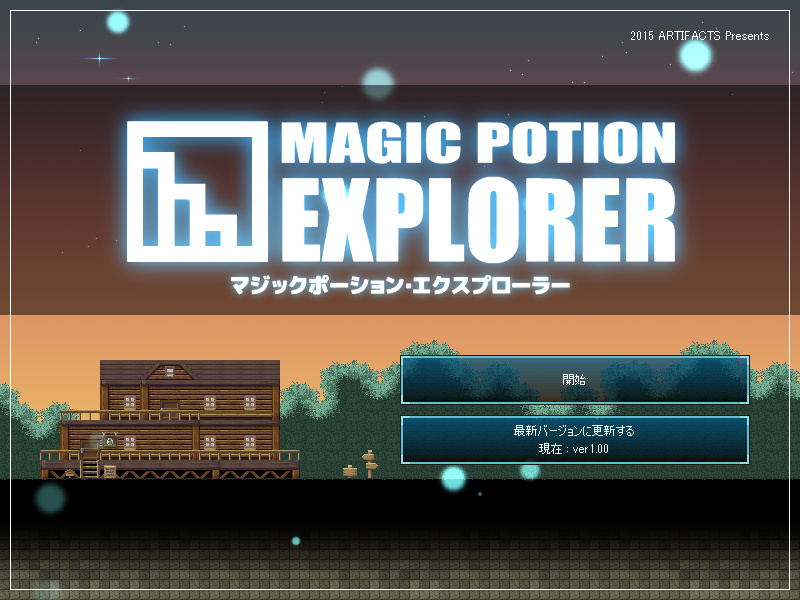
Task: Click the wooden signpost with arrow signs
Action: tap(369, 463)
